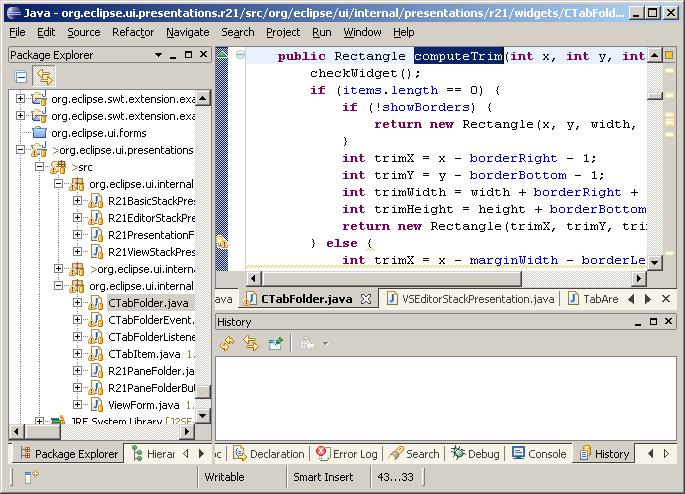
Task: Open the Refactor menu
Action: tap(133, 32)
